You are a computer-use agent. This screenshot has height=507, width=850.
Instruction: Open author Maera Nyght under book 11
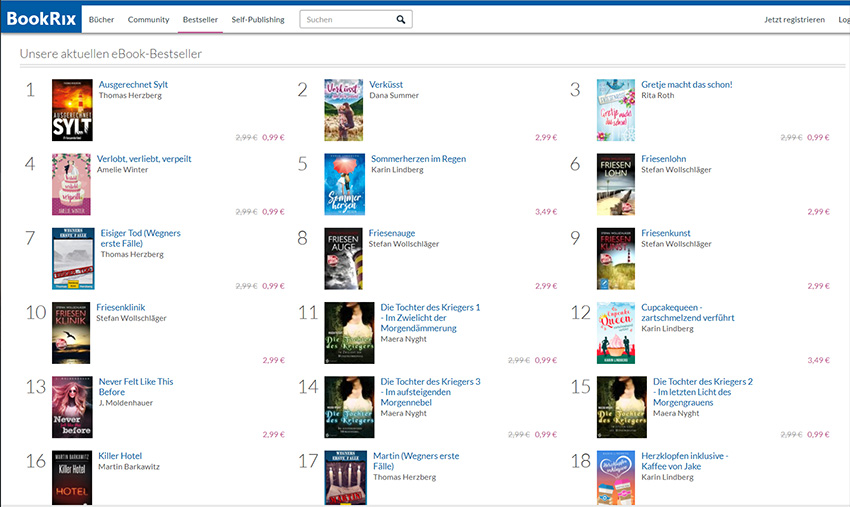pos(403,339)
